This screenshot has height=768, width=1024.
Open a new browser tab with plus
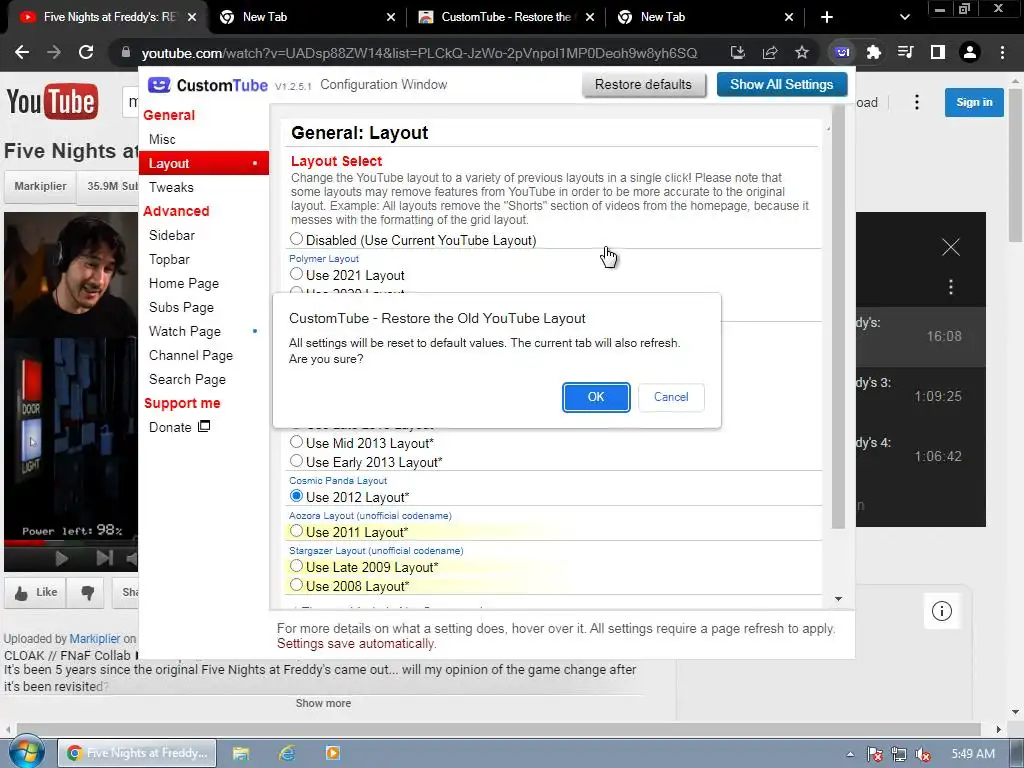[x=827, y=17]
